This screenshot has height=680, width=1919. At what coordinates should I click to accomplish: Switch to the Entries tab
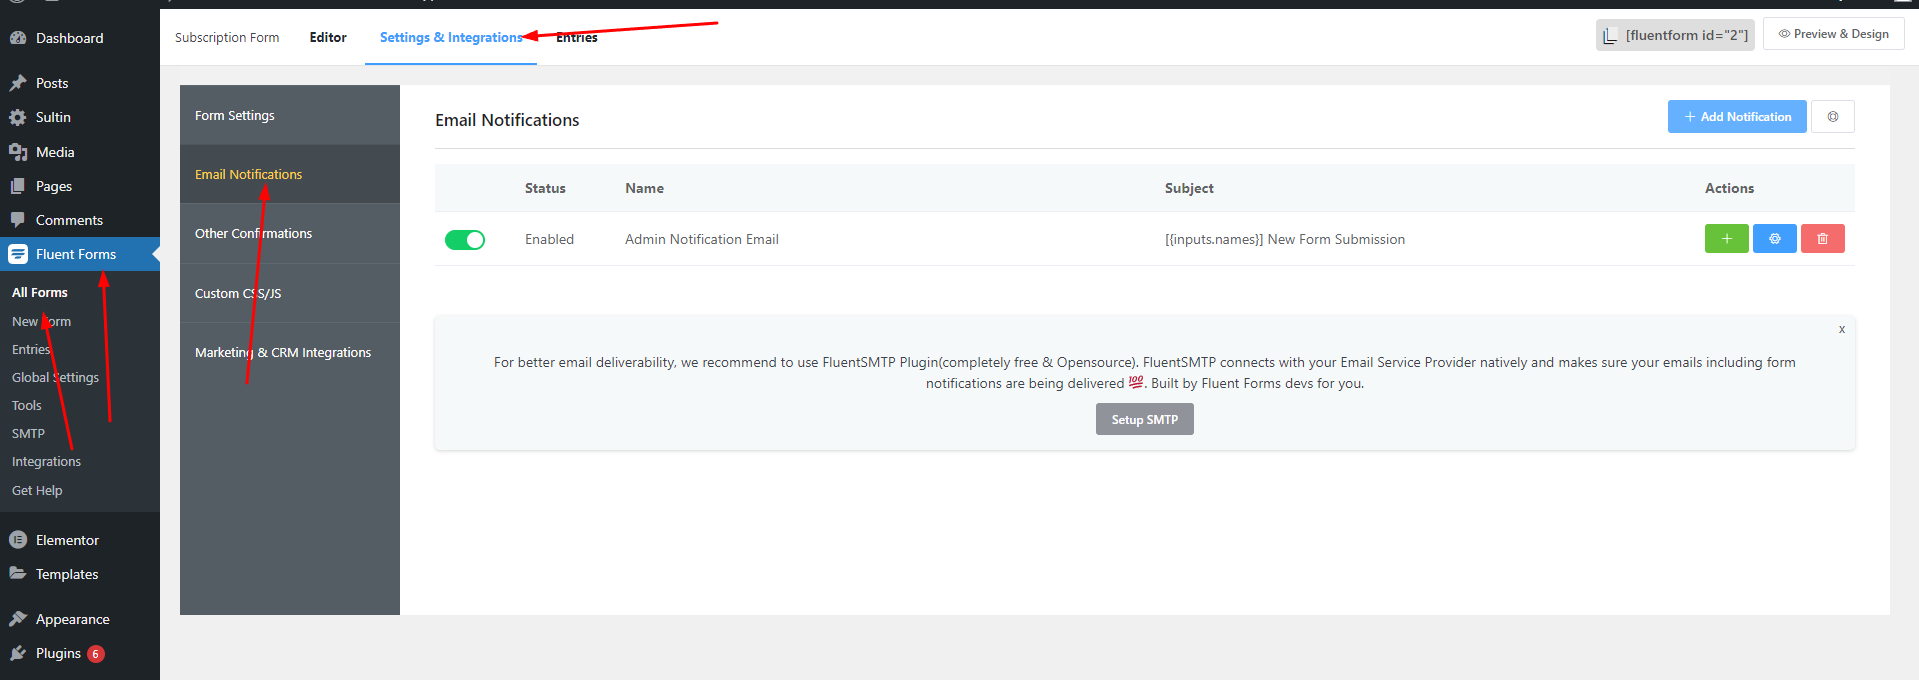point(577,37)
